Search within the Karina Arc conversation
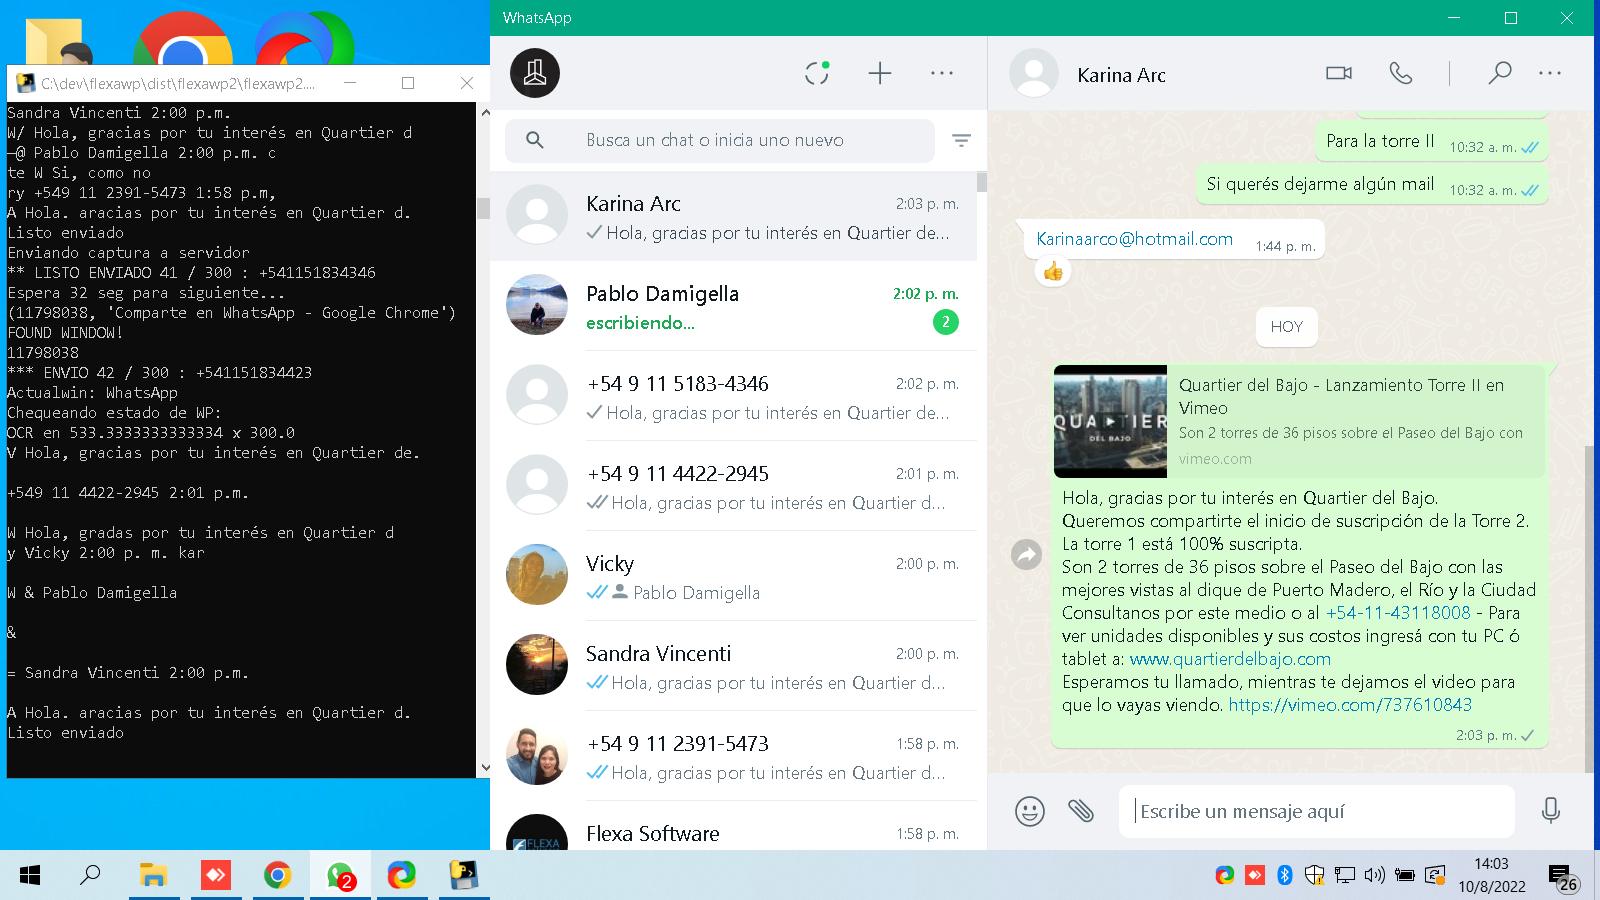1600x900 pixels. point(1499,73)
